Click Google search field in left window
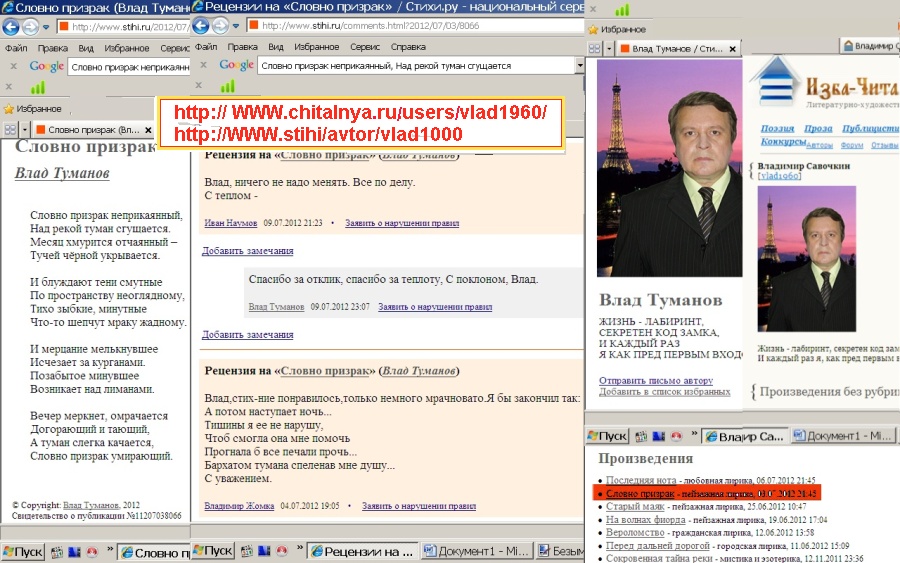The height and width of the screenshot is (563, 900). pos(129,67)
